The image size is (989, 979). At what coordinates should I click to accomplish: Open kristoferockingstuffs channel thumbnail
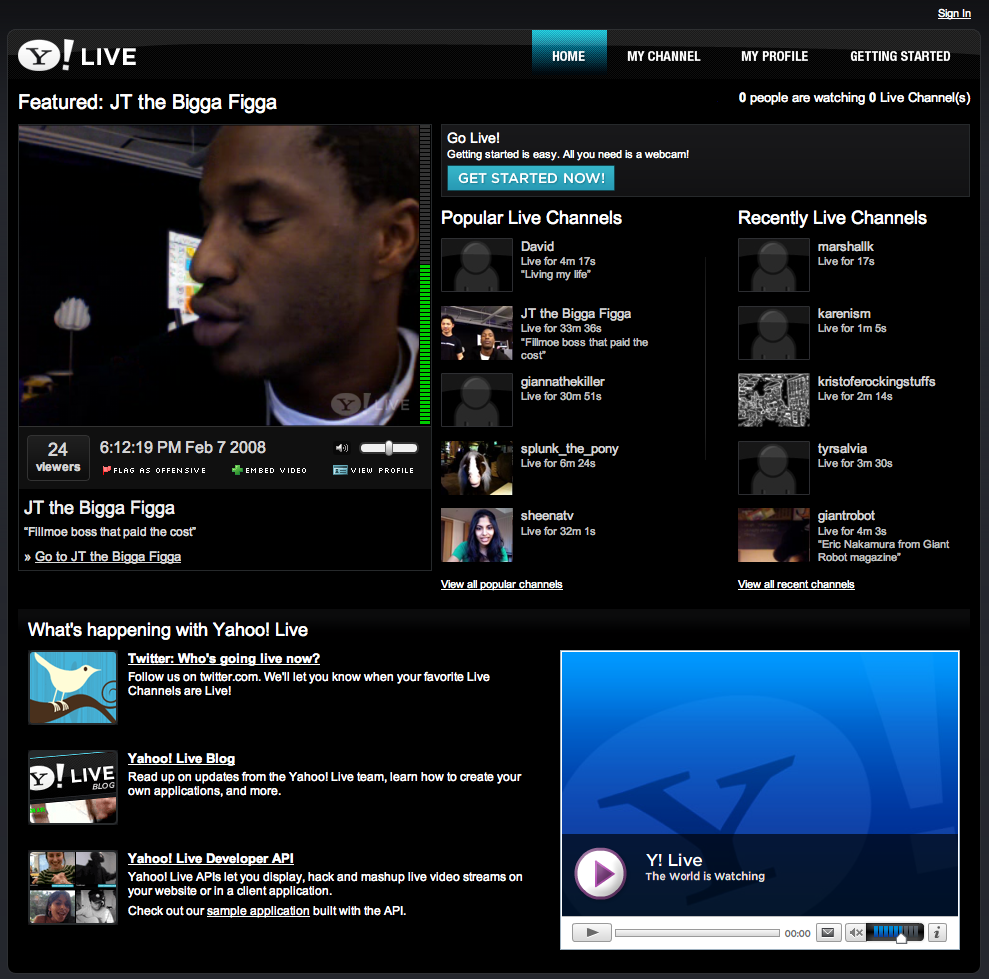coord(773,400)
